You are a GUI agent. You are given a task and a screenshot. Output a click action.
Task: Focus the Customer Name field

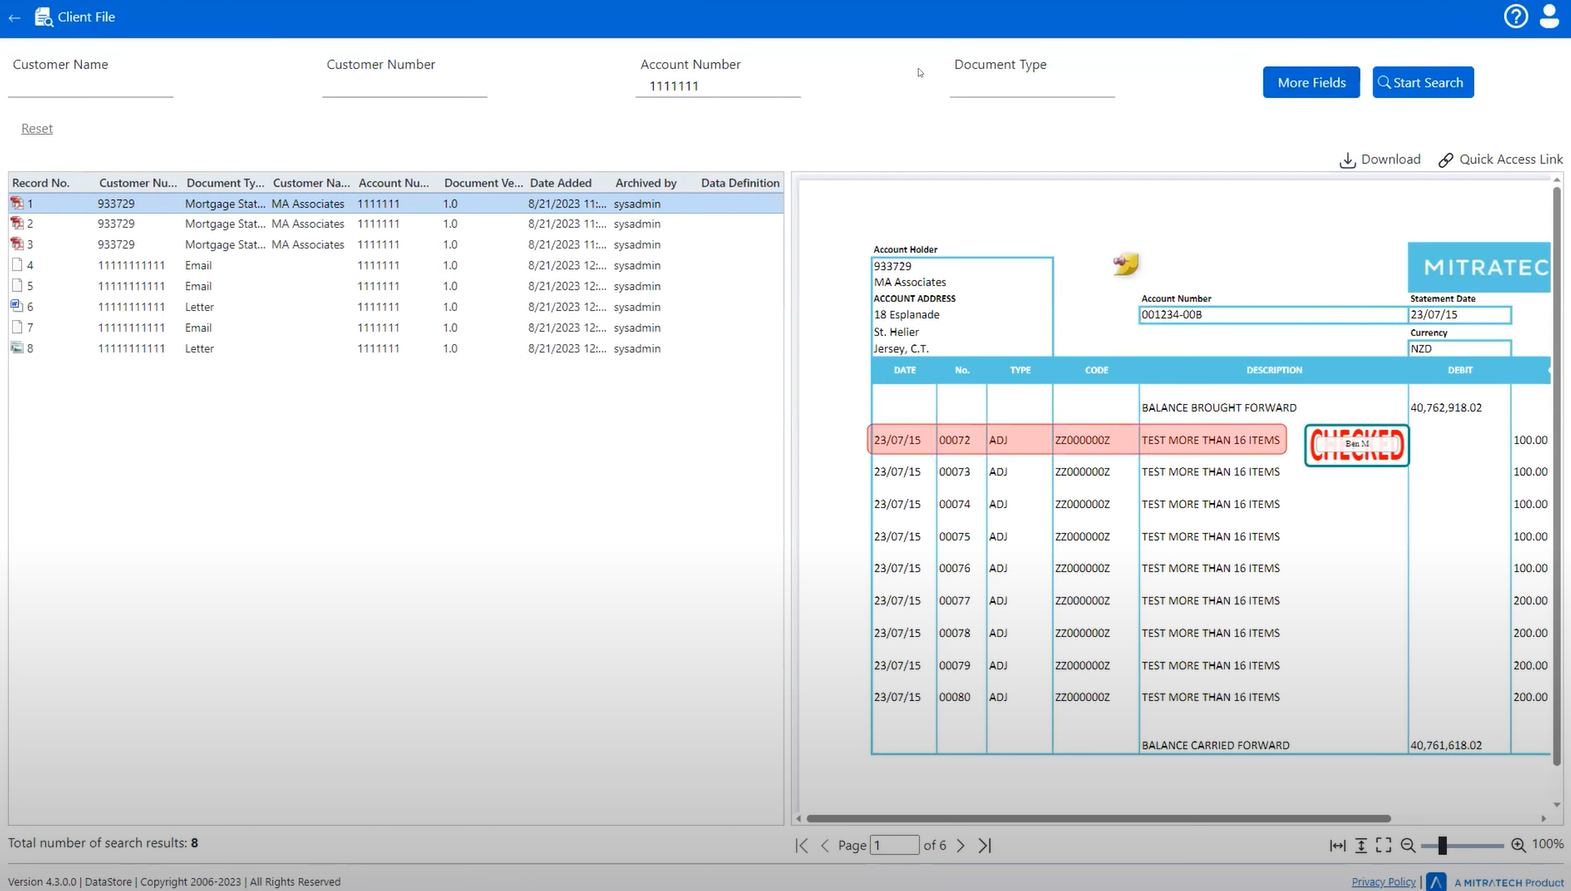pos(90,86)
